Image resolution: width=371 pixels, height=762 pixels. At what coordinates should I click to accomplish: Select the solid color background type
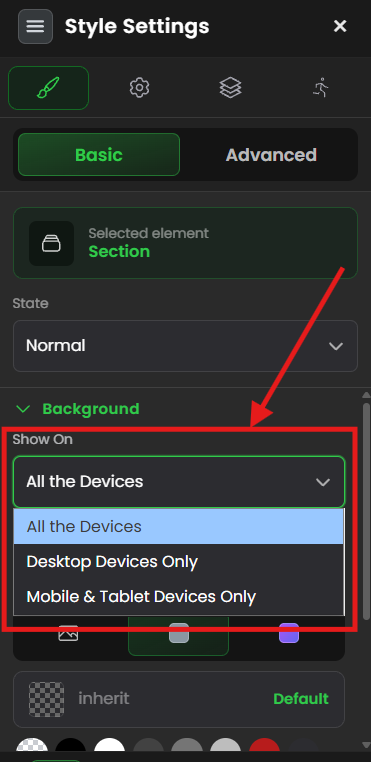click(x=178, y=633)
